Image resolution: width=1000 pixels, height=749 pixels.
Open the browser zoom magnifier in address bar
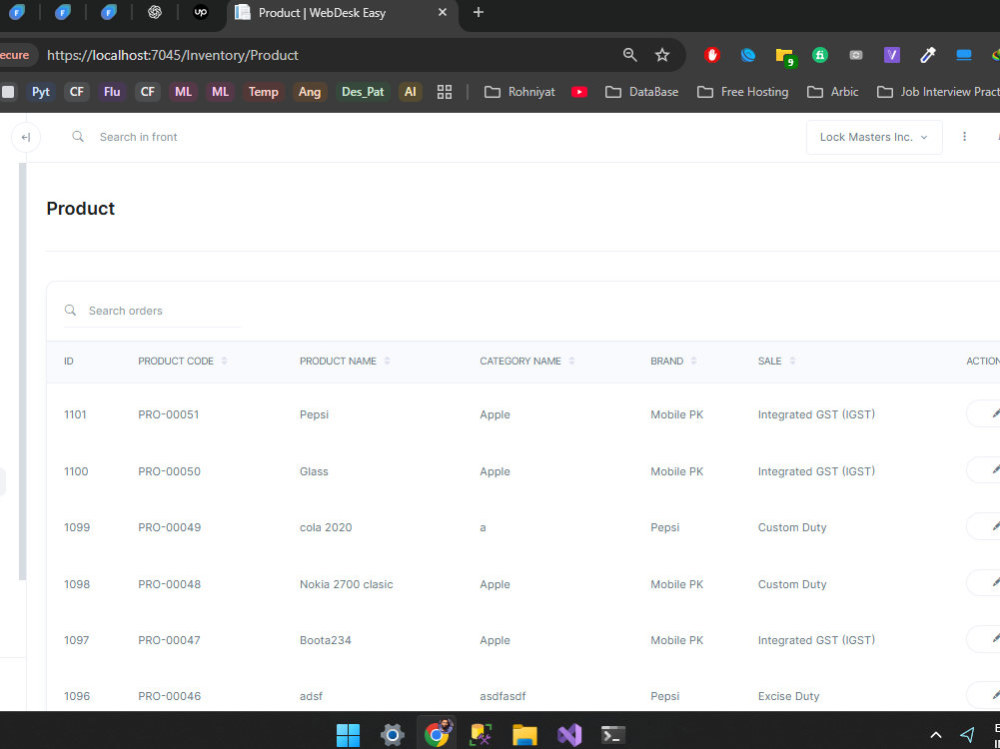(630, 55)
